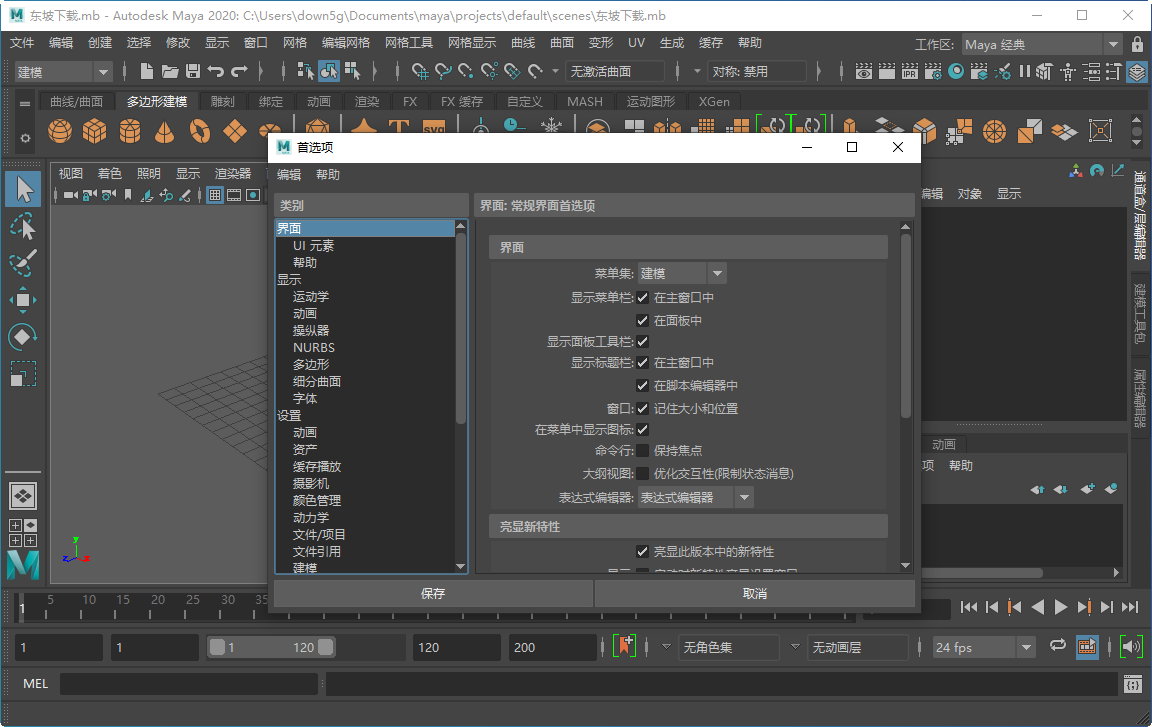The width and height of the screenshot is (1152, 727).
Task: Select the Move tool in the toolbox
Action: click(22, 299)
